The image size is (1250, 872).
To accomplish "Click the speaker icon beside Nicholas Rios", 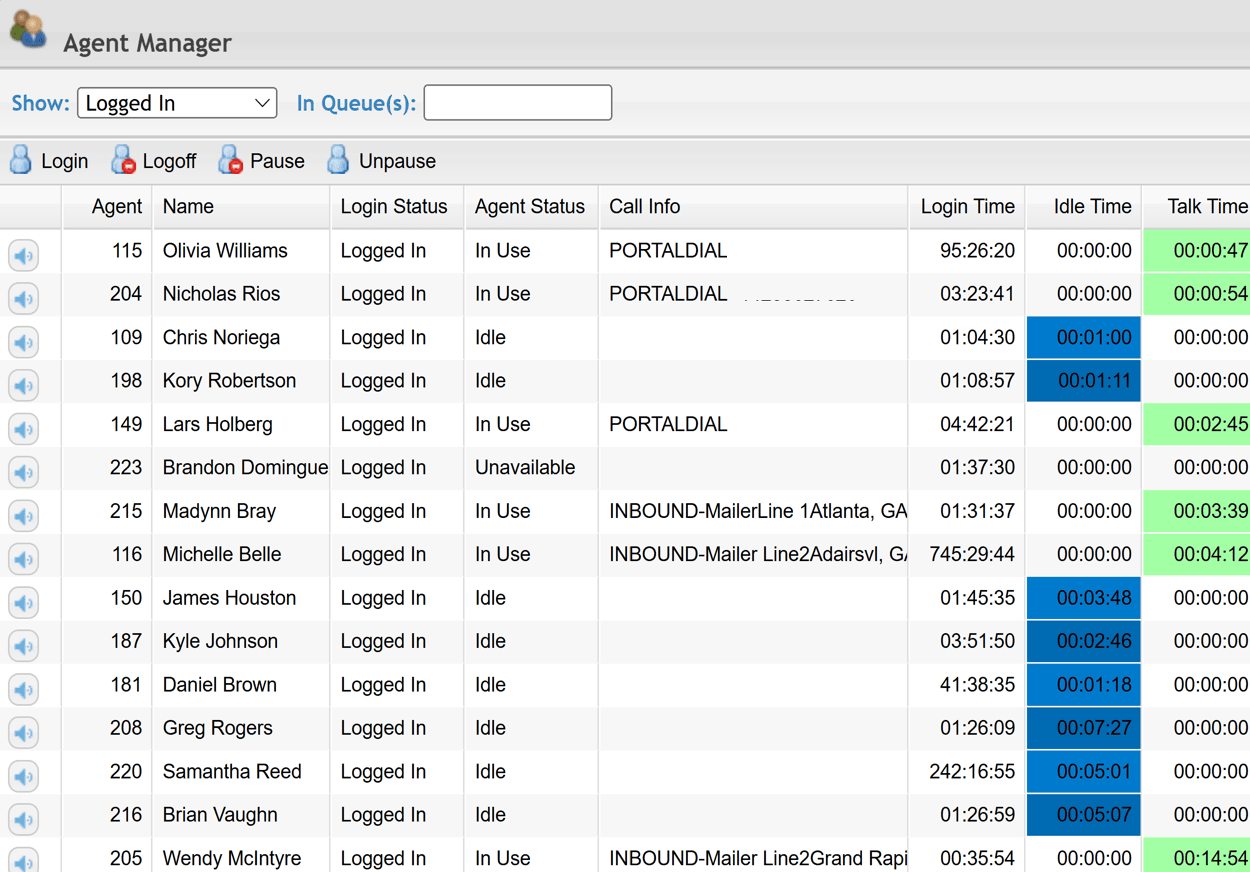I will coord(24,298).
